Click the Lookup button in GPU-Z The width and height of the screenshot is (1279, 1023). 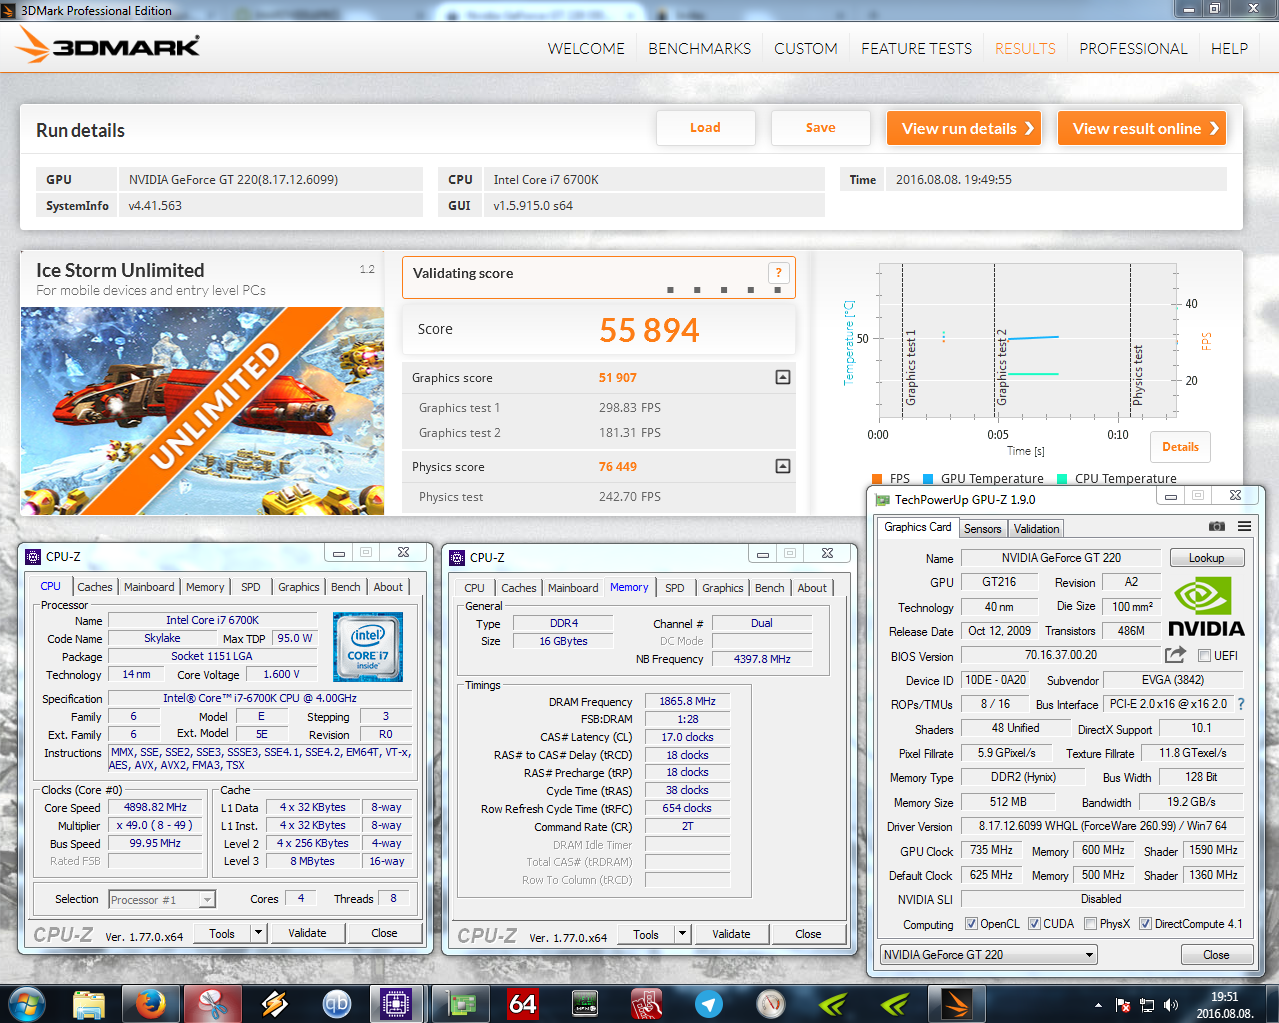tap(1206, 558)
